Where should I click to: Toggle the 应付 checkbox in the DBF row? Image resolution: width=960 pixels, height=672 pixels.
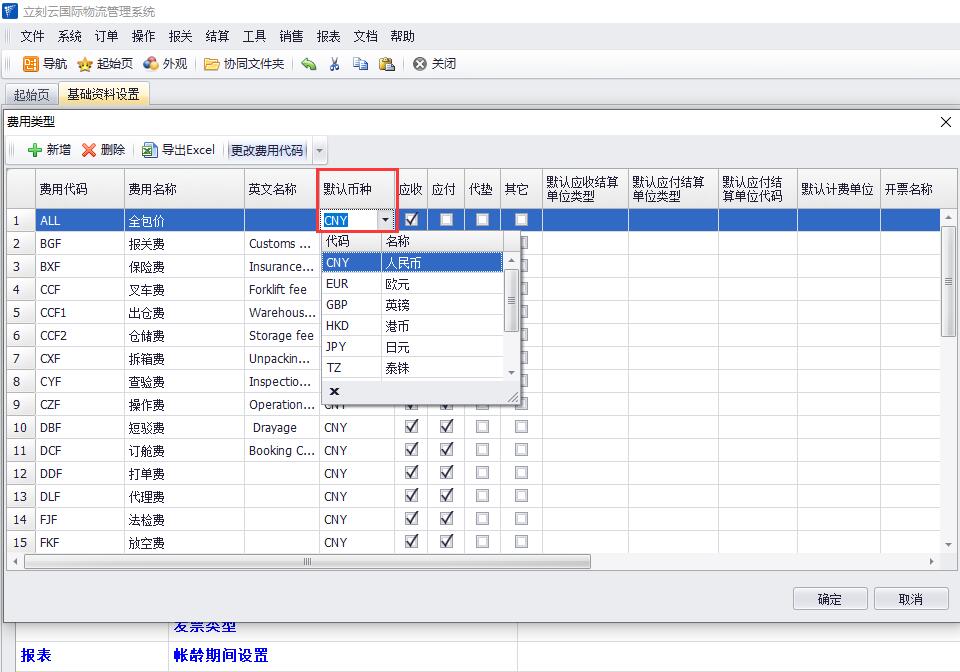447,427
